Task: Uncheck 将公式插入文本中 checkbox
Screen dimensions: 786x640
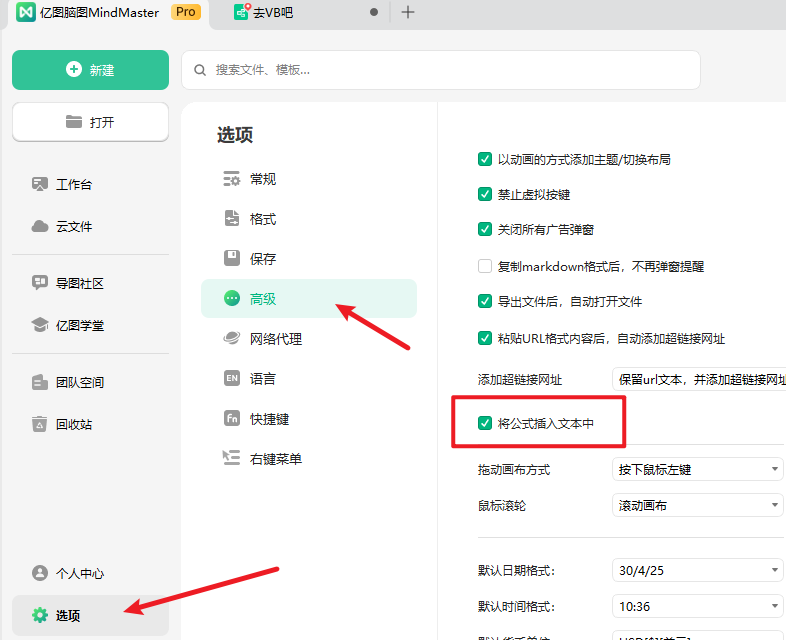Action: point(485,423)
